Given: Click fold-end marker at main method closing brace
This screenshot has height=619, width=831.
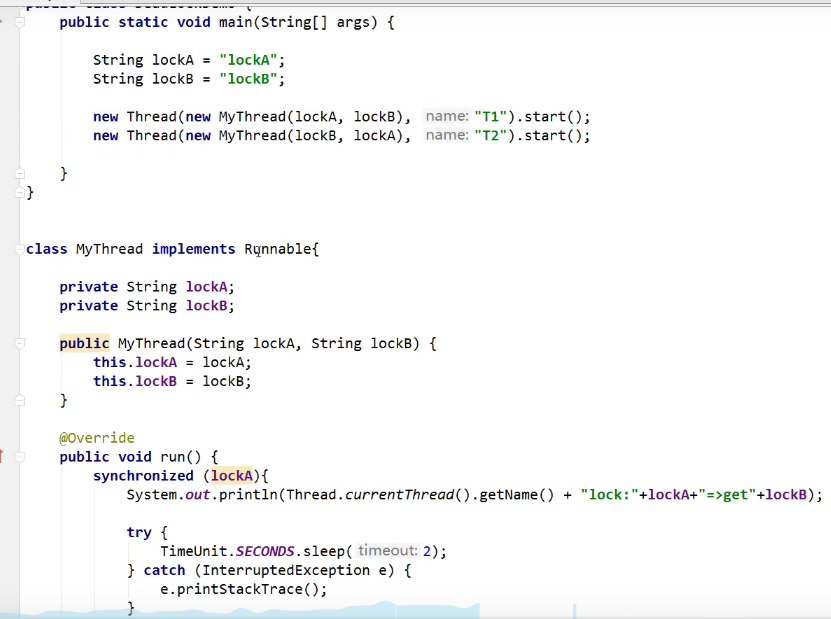Looking at the screenshot, I should [19, 174].
